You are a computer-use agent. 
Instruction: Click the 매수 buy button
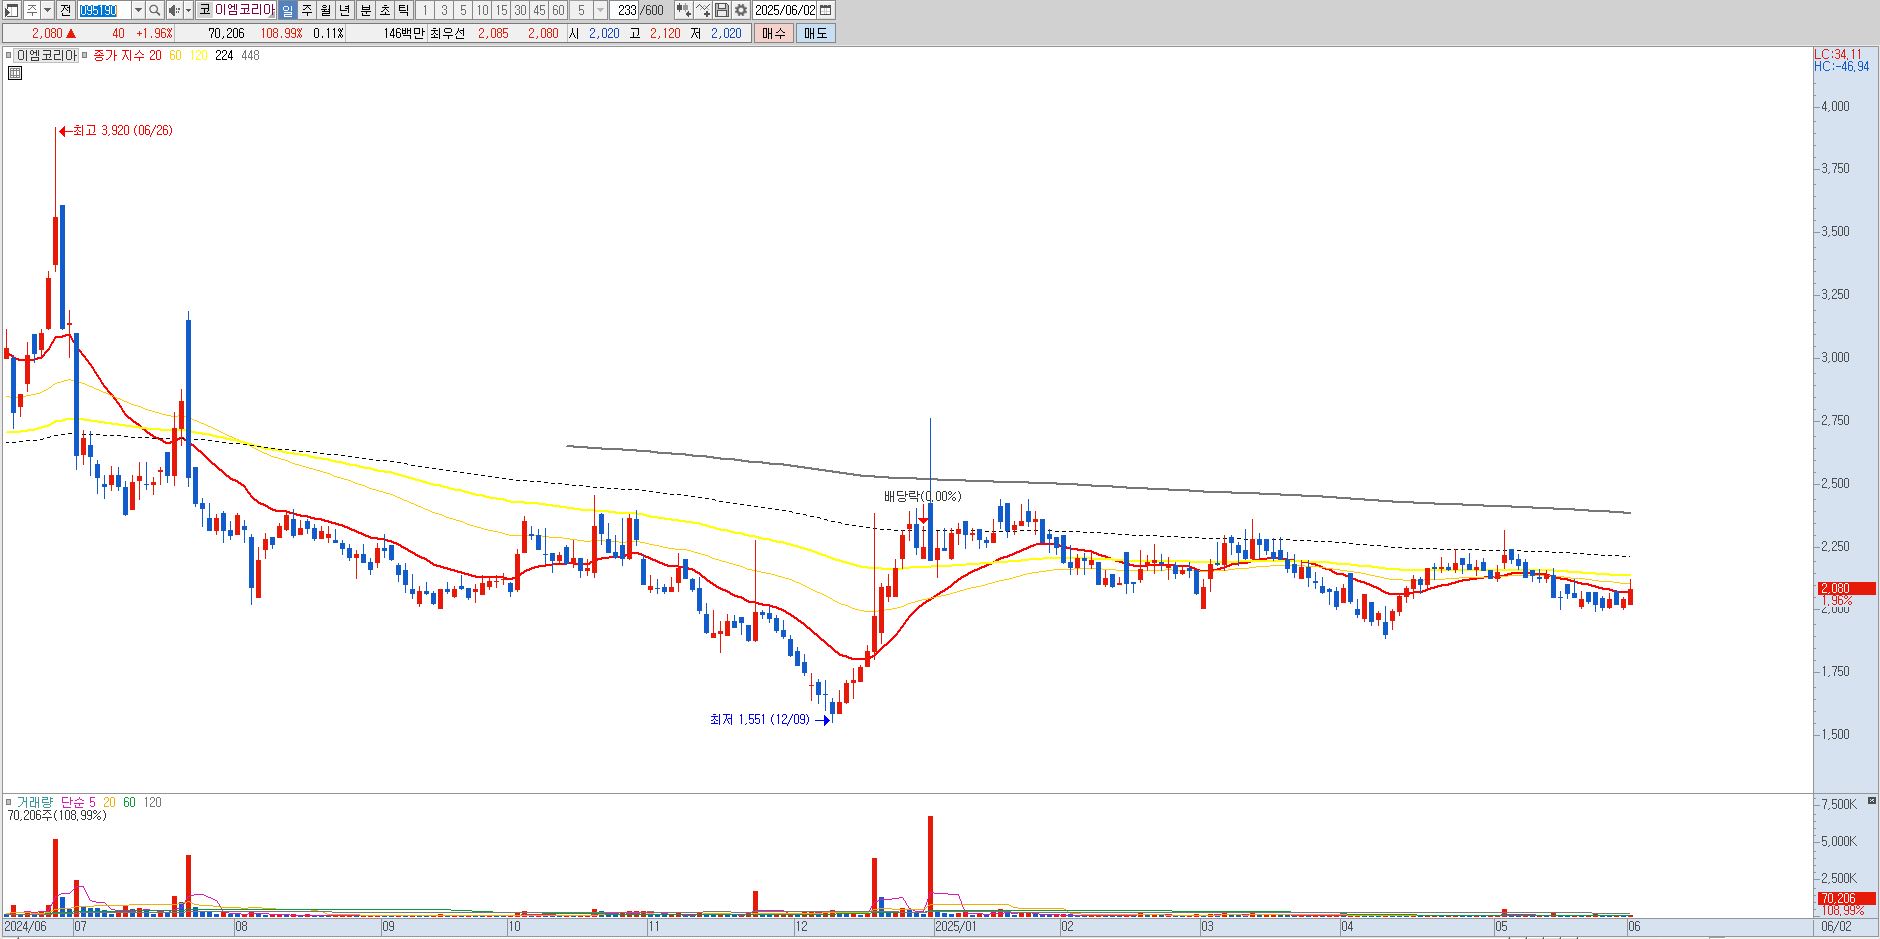[774, 33]
